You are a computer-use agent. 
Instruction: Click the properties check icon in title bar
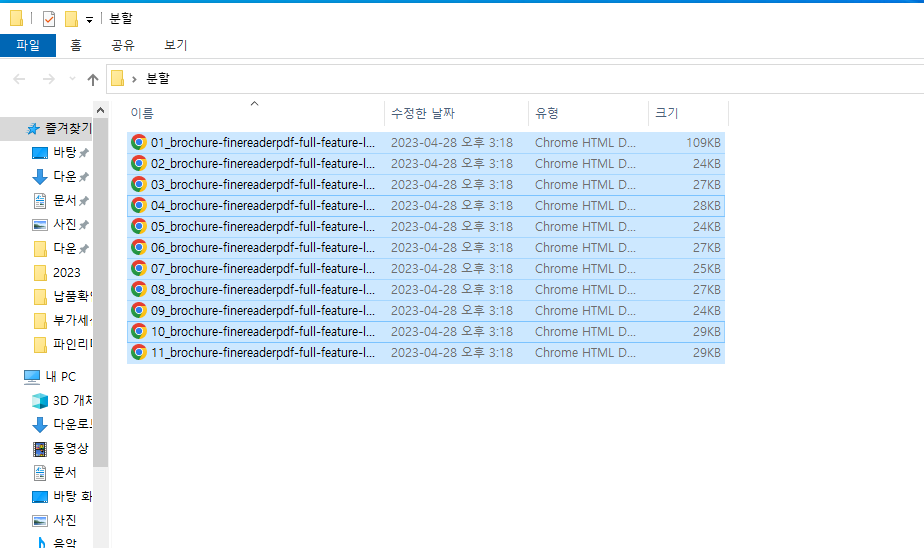pos(49,19)
